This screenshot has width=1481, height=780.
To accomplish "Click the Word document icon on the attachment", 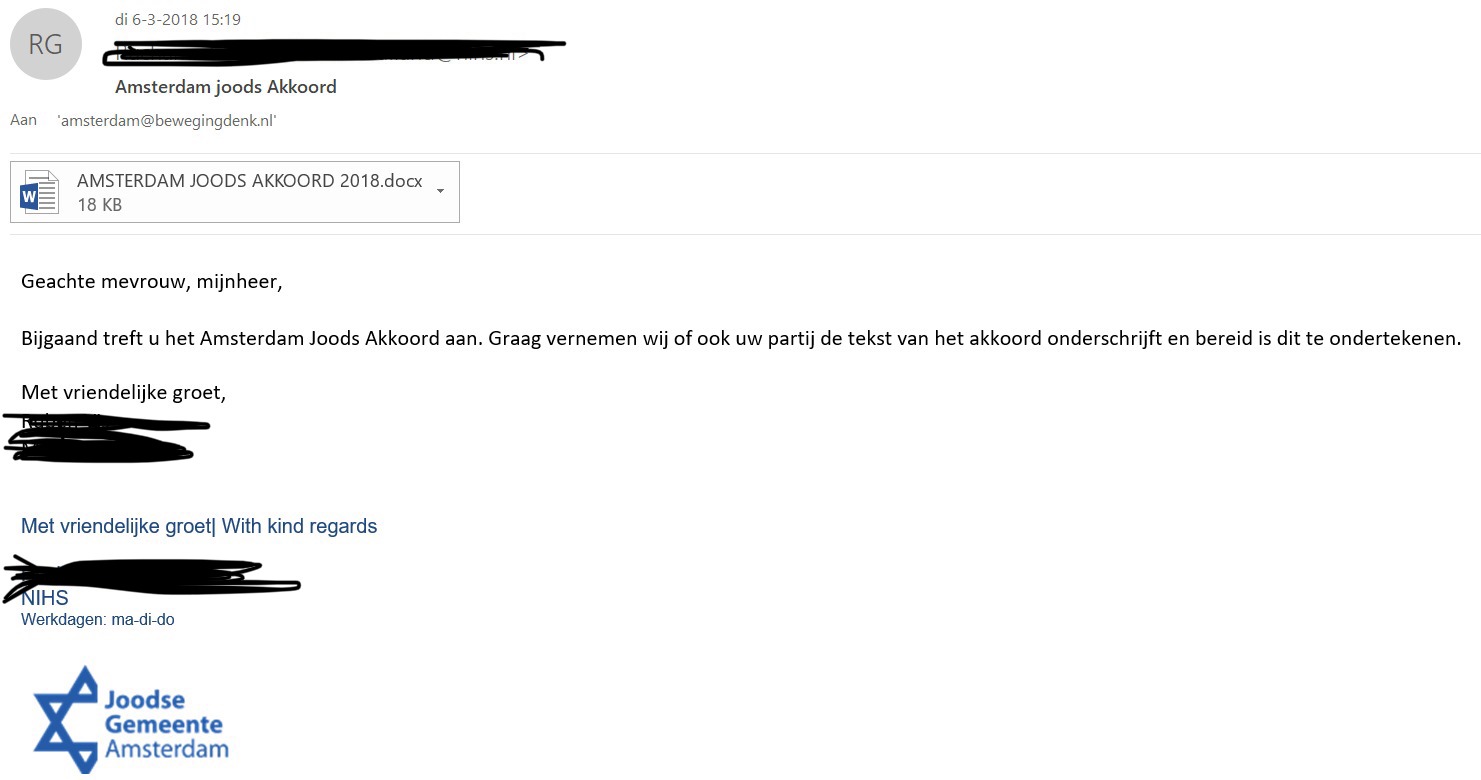I will tap(40, 192).
